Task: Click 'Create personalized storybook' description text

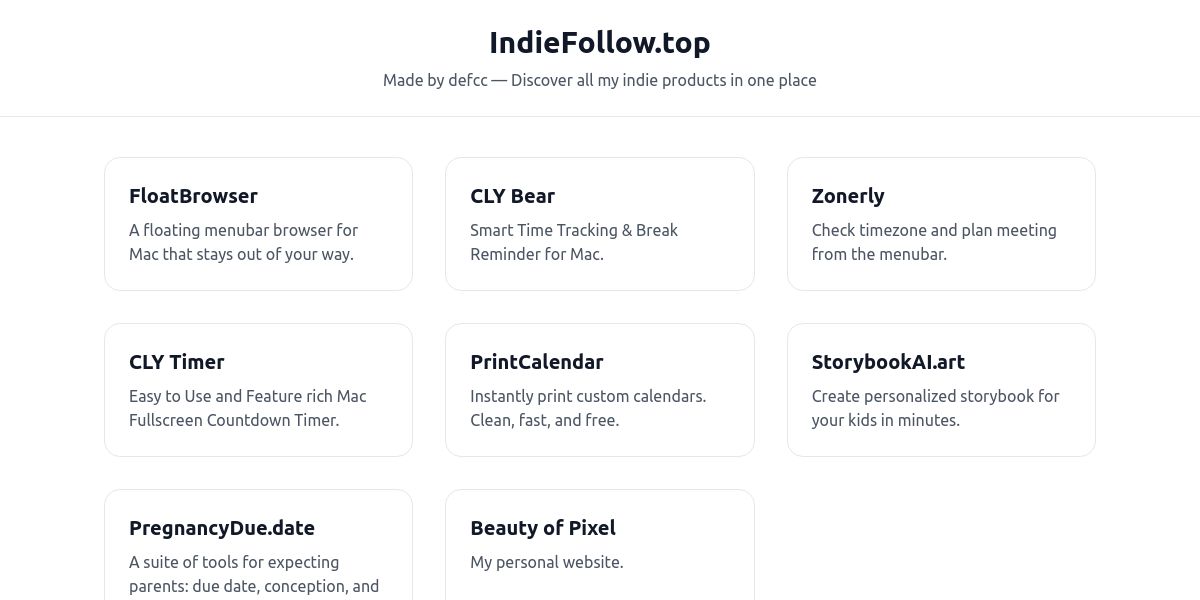Action: click(x=935, y=396)
